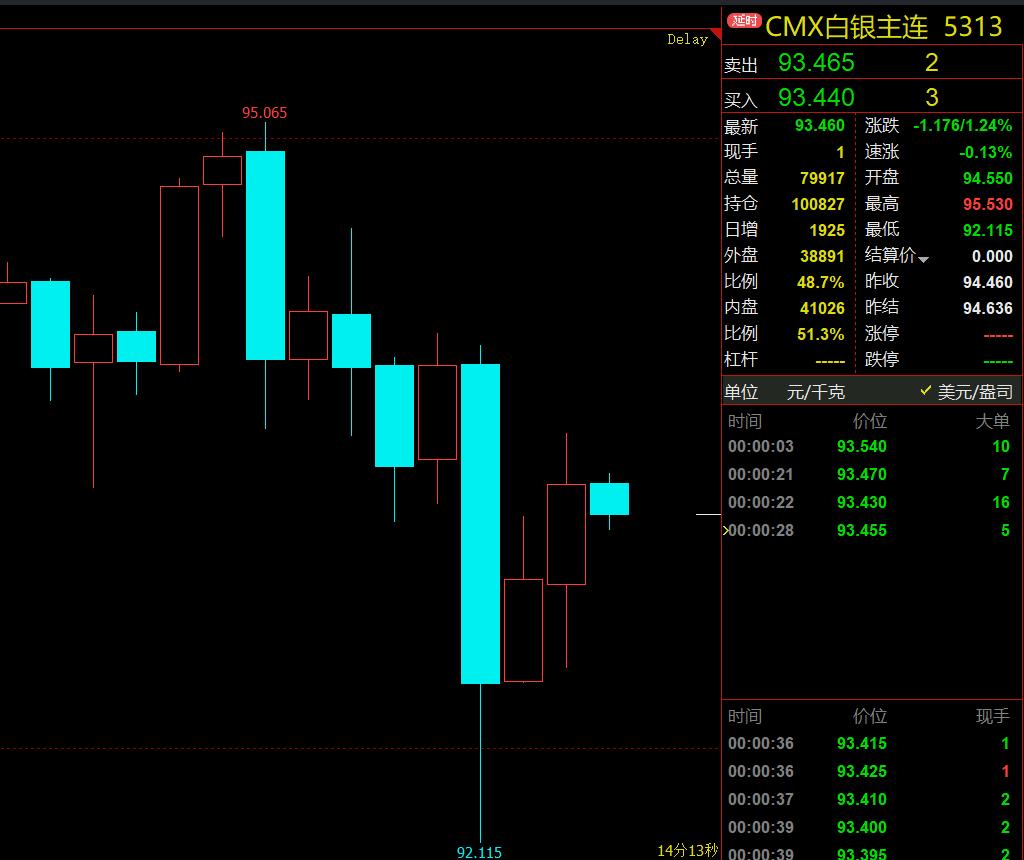This screenshot has width=1024, height=860.
Task: Click the Delay label on chart
Action: pos(687,39)
